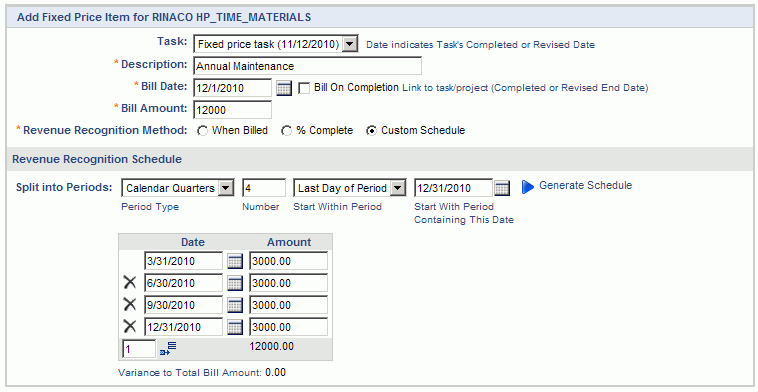This screenshot has height=392, width=758.
Task: Click the Bill Amount field showing 12000
Action: (233, 110)
